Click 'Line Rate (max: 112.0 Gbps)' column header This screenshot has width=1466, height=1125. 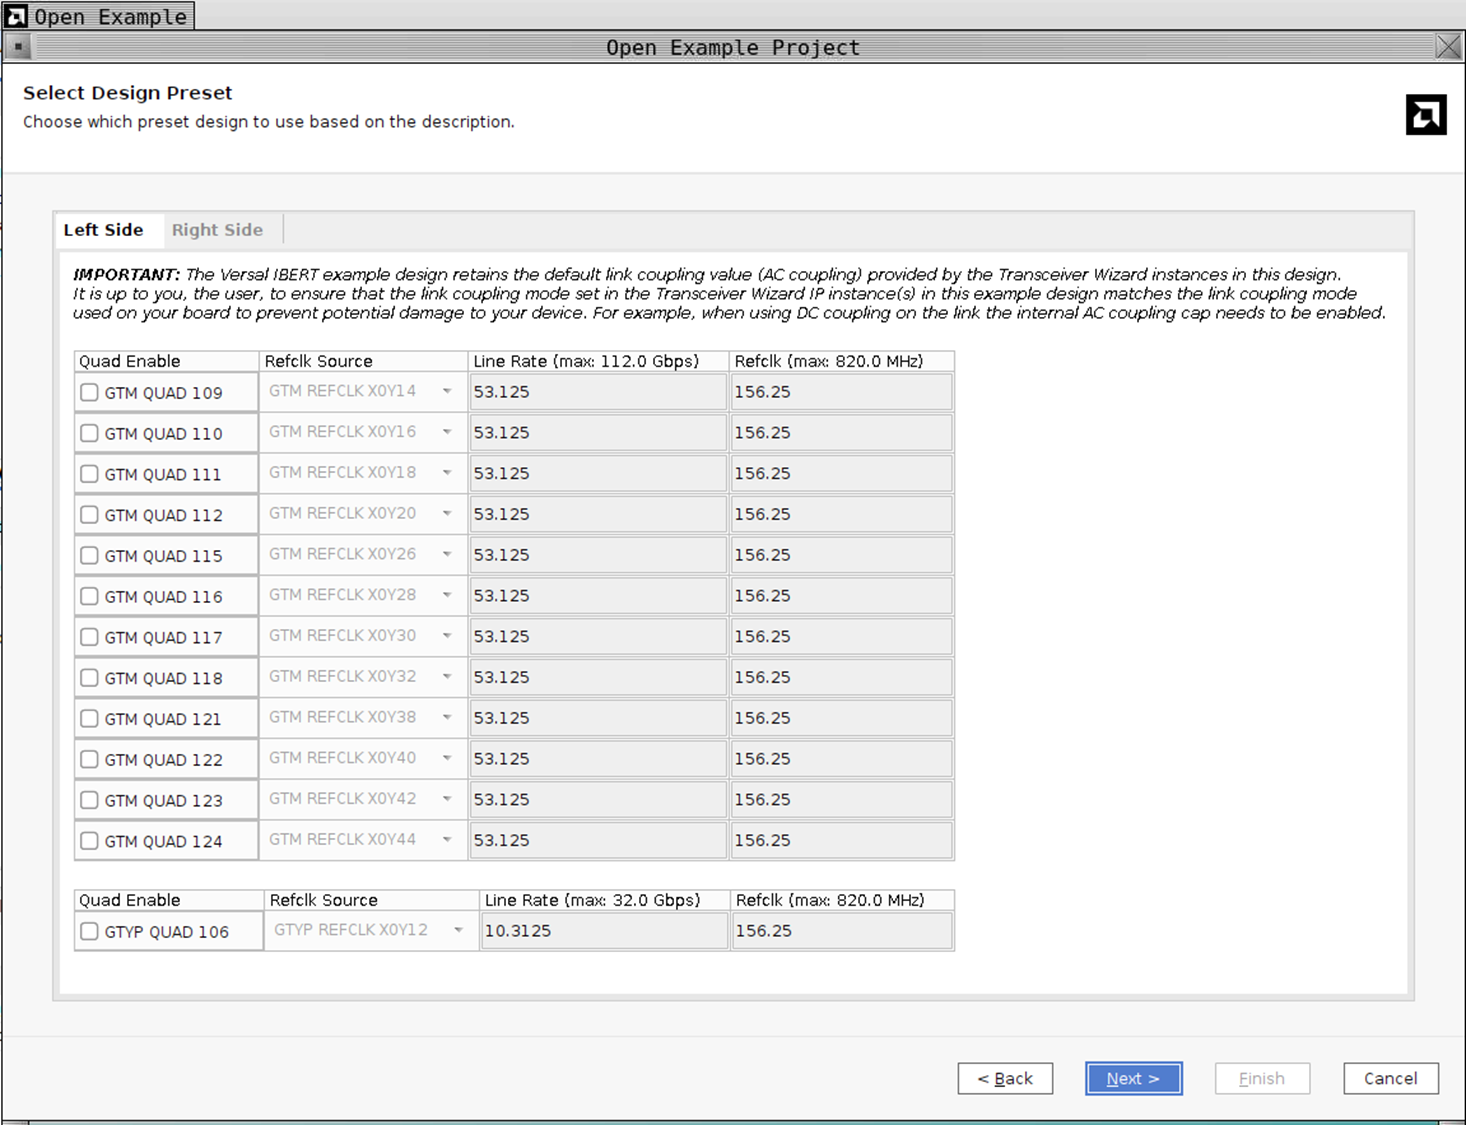tap(598, 361)
